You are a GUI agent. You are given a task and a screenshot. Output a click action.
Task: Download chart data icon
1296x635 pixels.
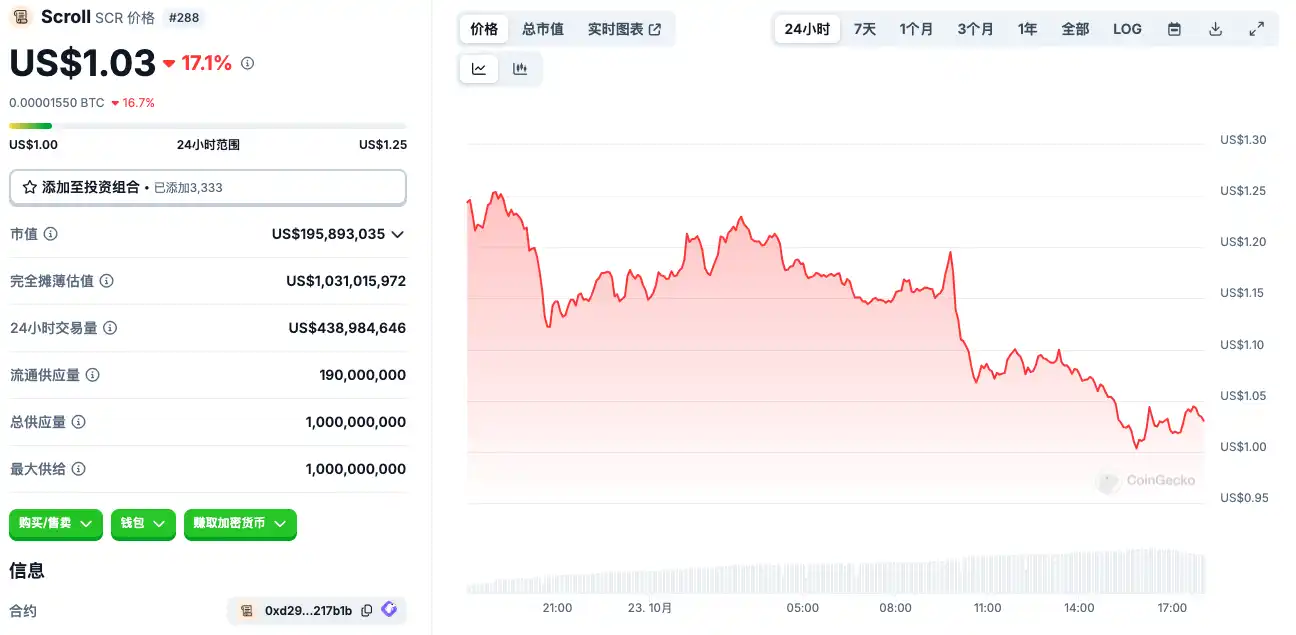coord(1216,29)
